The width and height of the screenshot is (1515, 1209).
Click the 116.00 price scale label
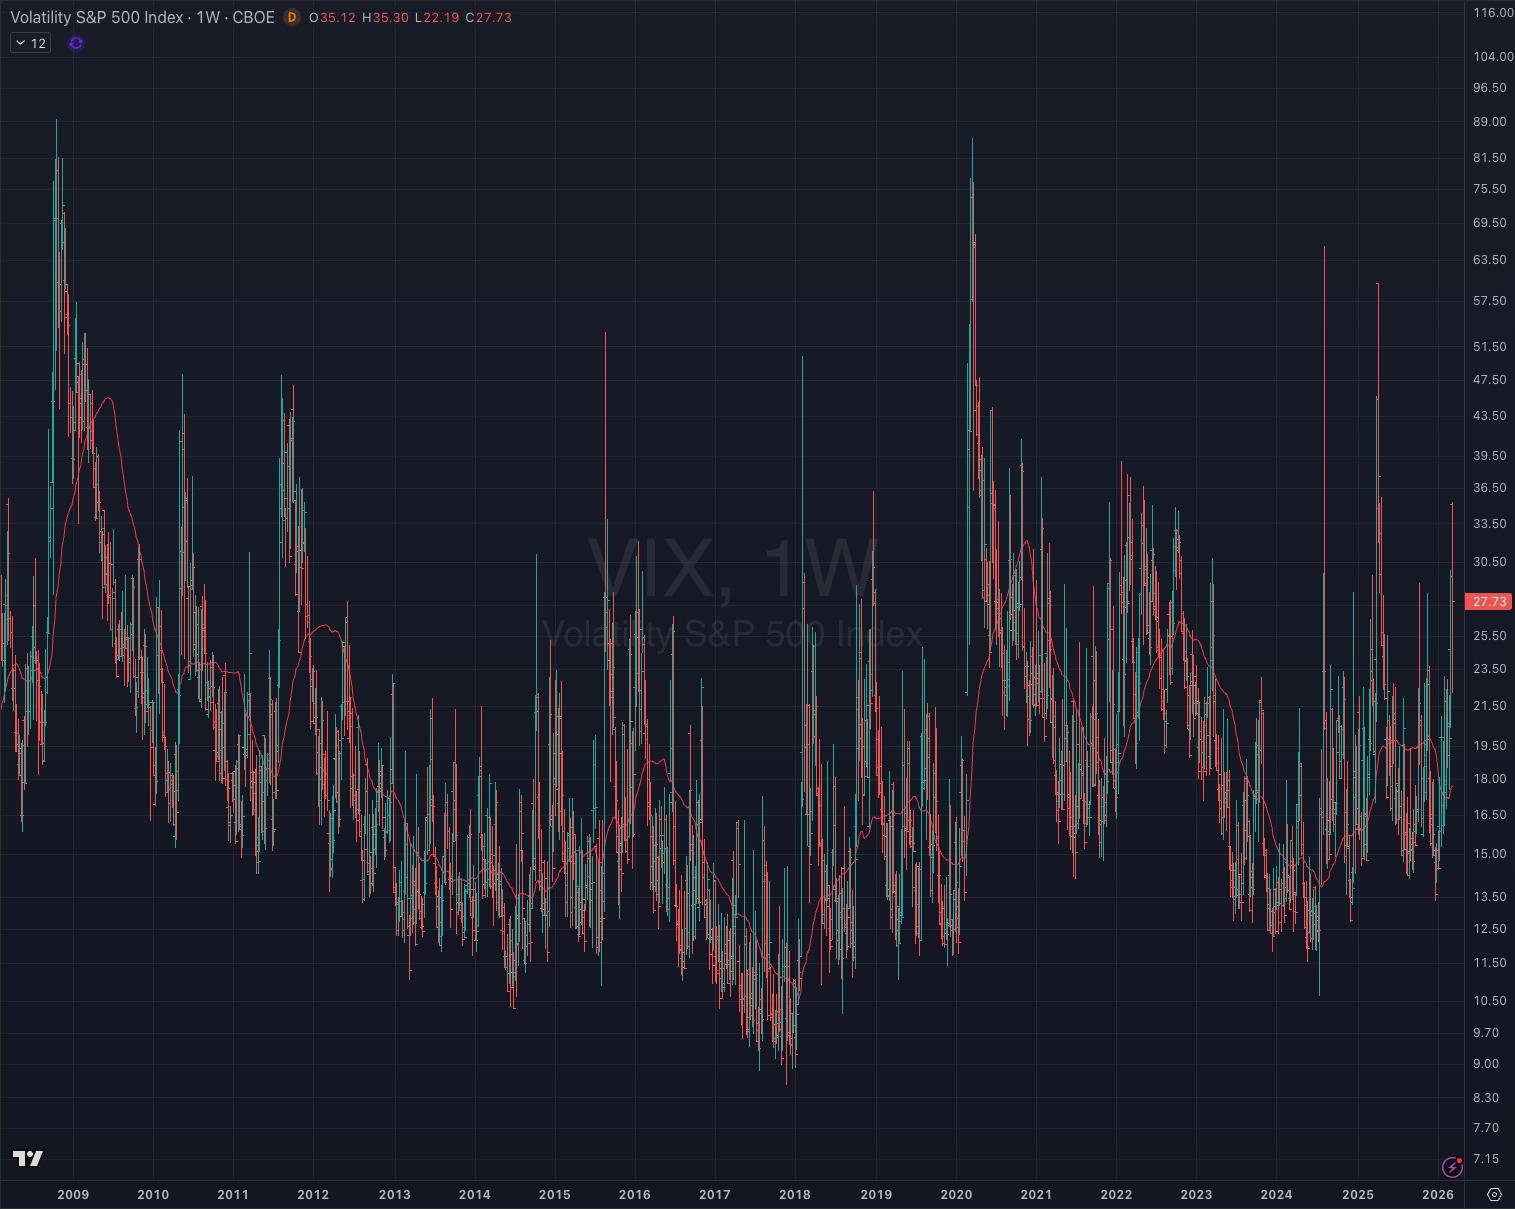pyautogui.click(x=1492, y=13)
